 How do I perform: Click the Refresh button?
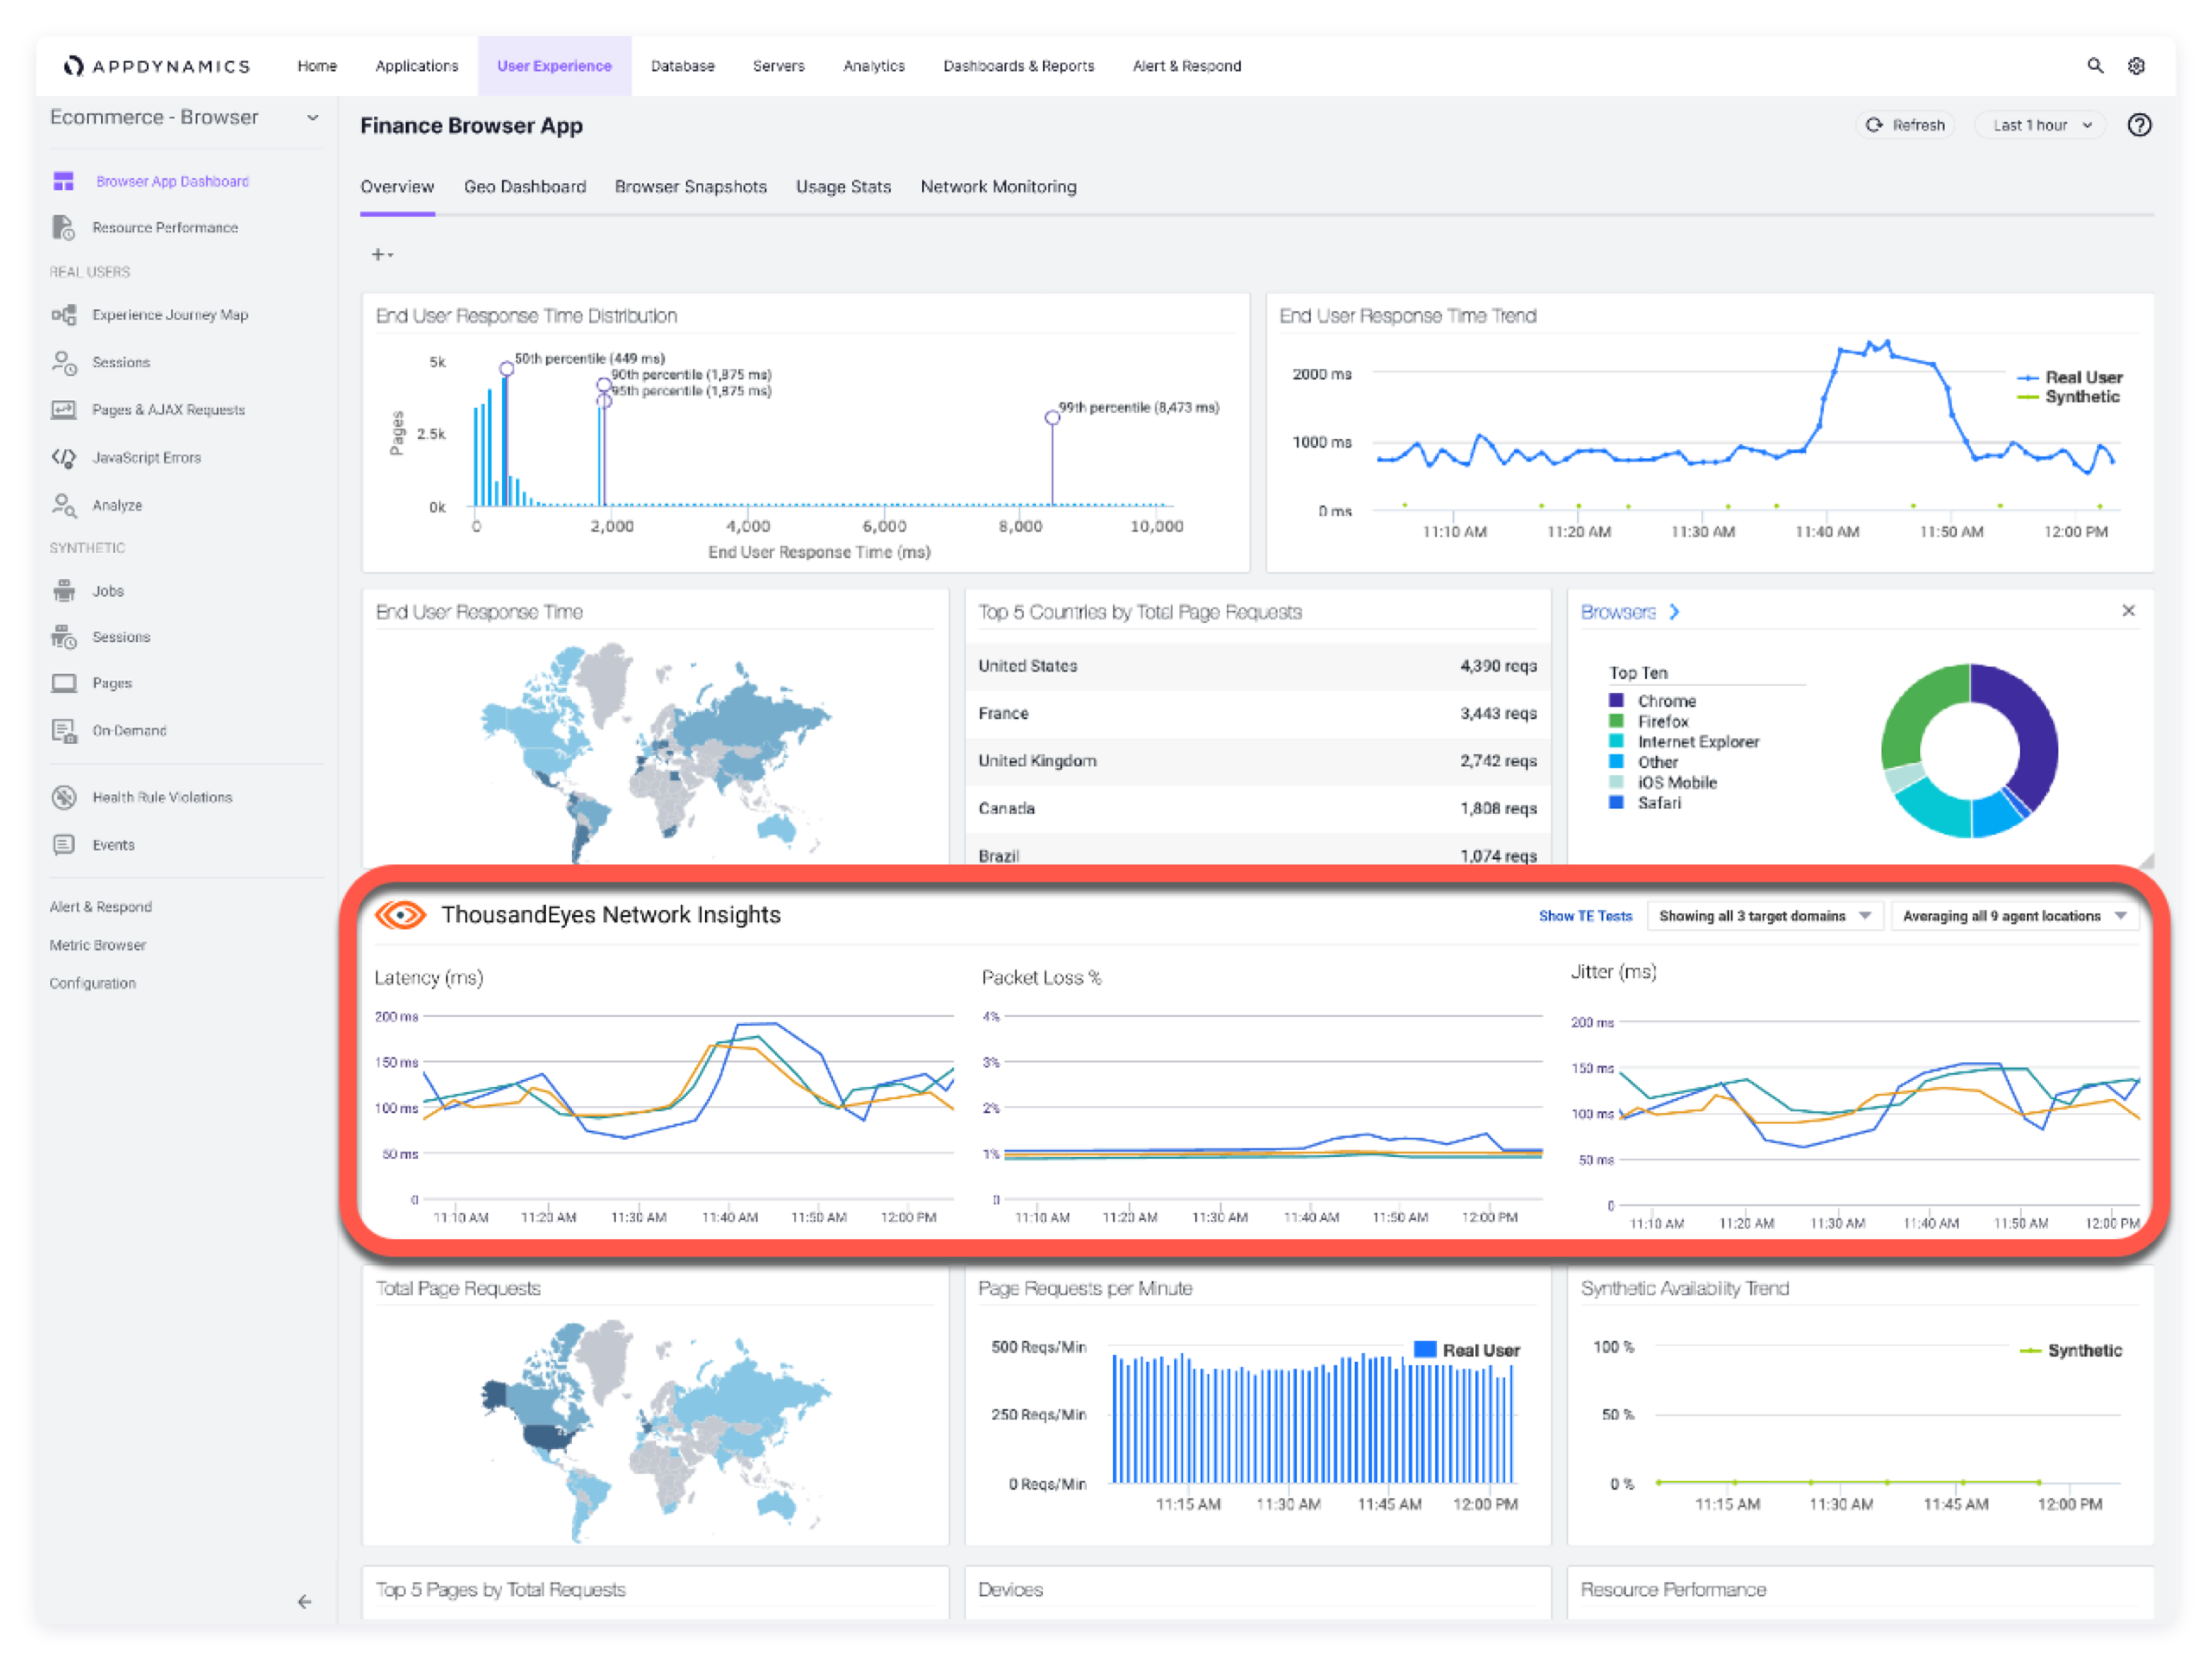click(1906, 125)
